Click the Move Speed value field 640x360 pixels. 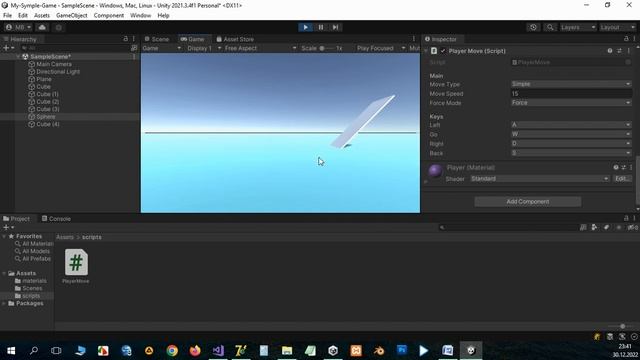pos(571,93)
